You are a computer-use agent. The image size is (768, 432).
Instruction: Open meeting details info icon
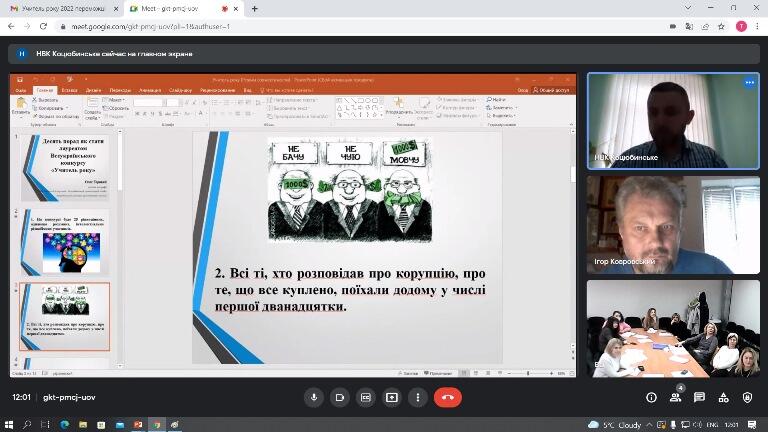[x=651, y=398]
